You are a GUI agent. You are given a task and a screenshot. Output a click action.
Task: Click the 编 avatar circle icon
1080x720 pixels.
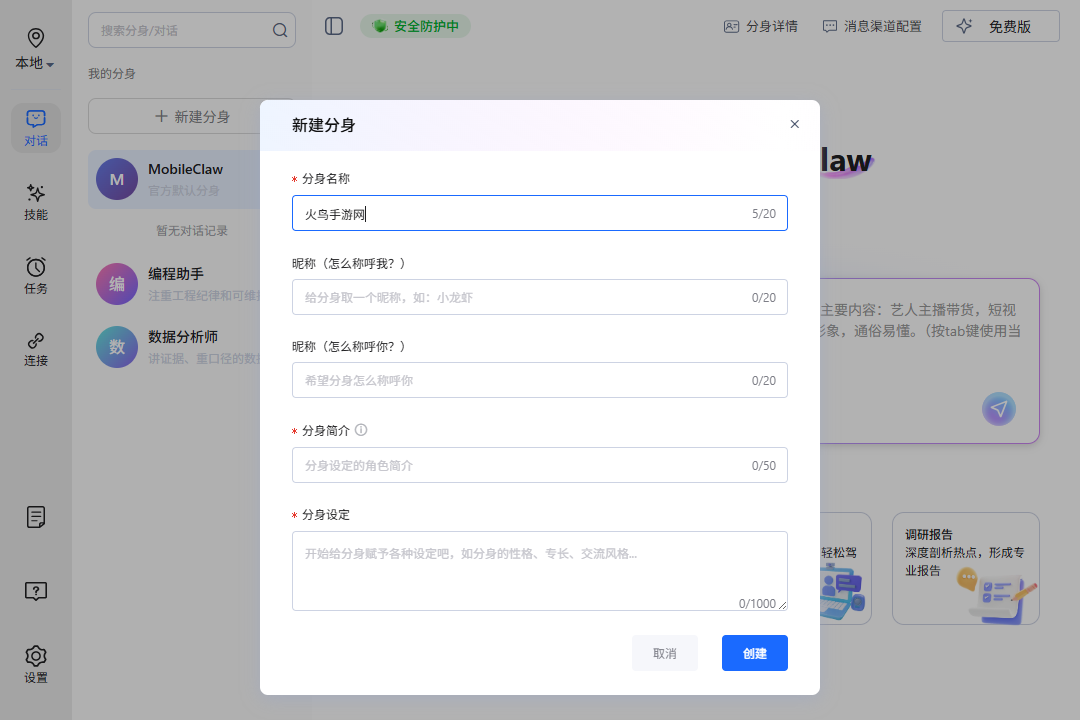click(117, 284)
